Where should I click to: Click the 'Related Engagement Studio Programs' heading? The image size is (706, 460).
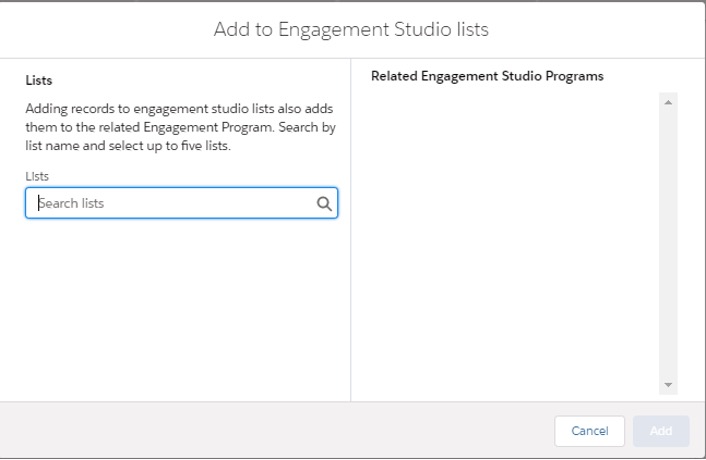(x=487, y=76)
